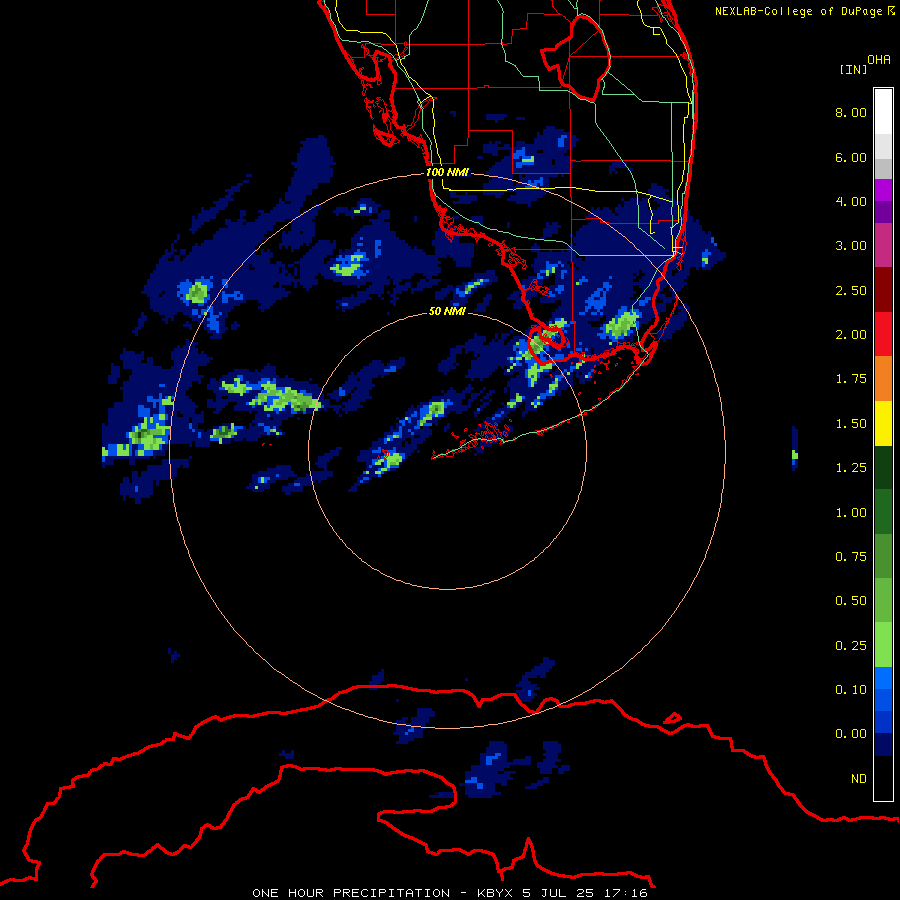The width and height of the screenshot is (900, 900).
Task: Click the 0.00 legend value
Action: (x=851, y=734)
